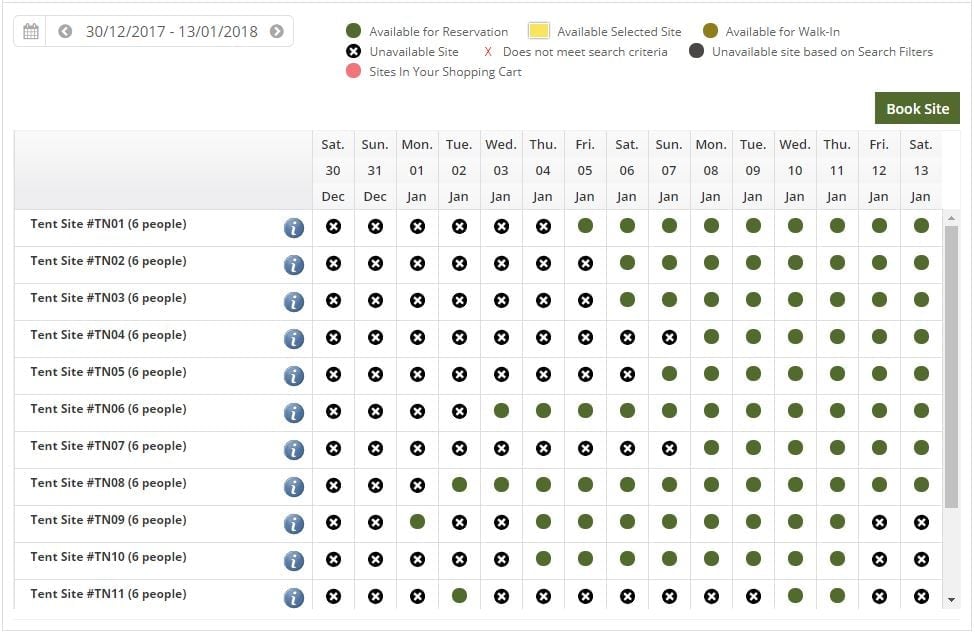The image size is (975, 636).
Task: Click TN11 unavailable marker for Tue 09 Jan
Action: [x=753, y=596]
